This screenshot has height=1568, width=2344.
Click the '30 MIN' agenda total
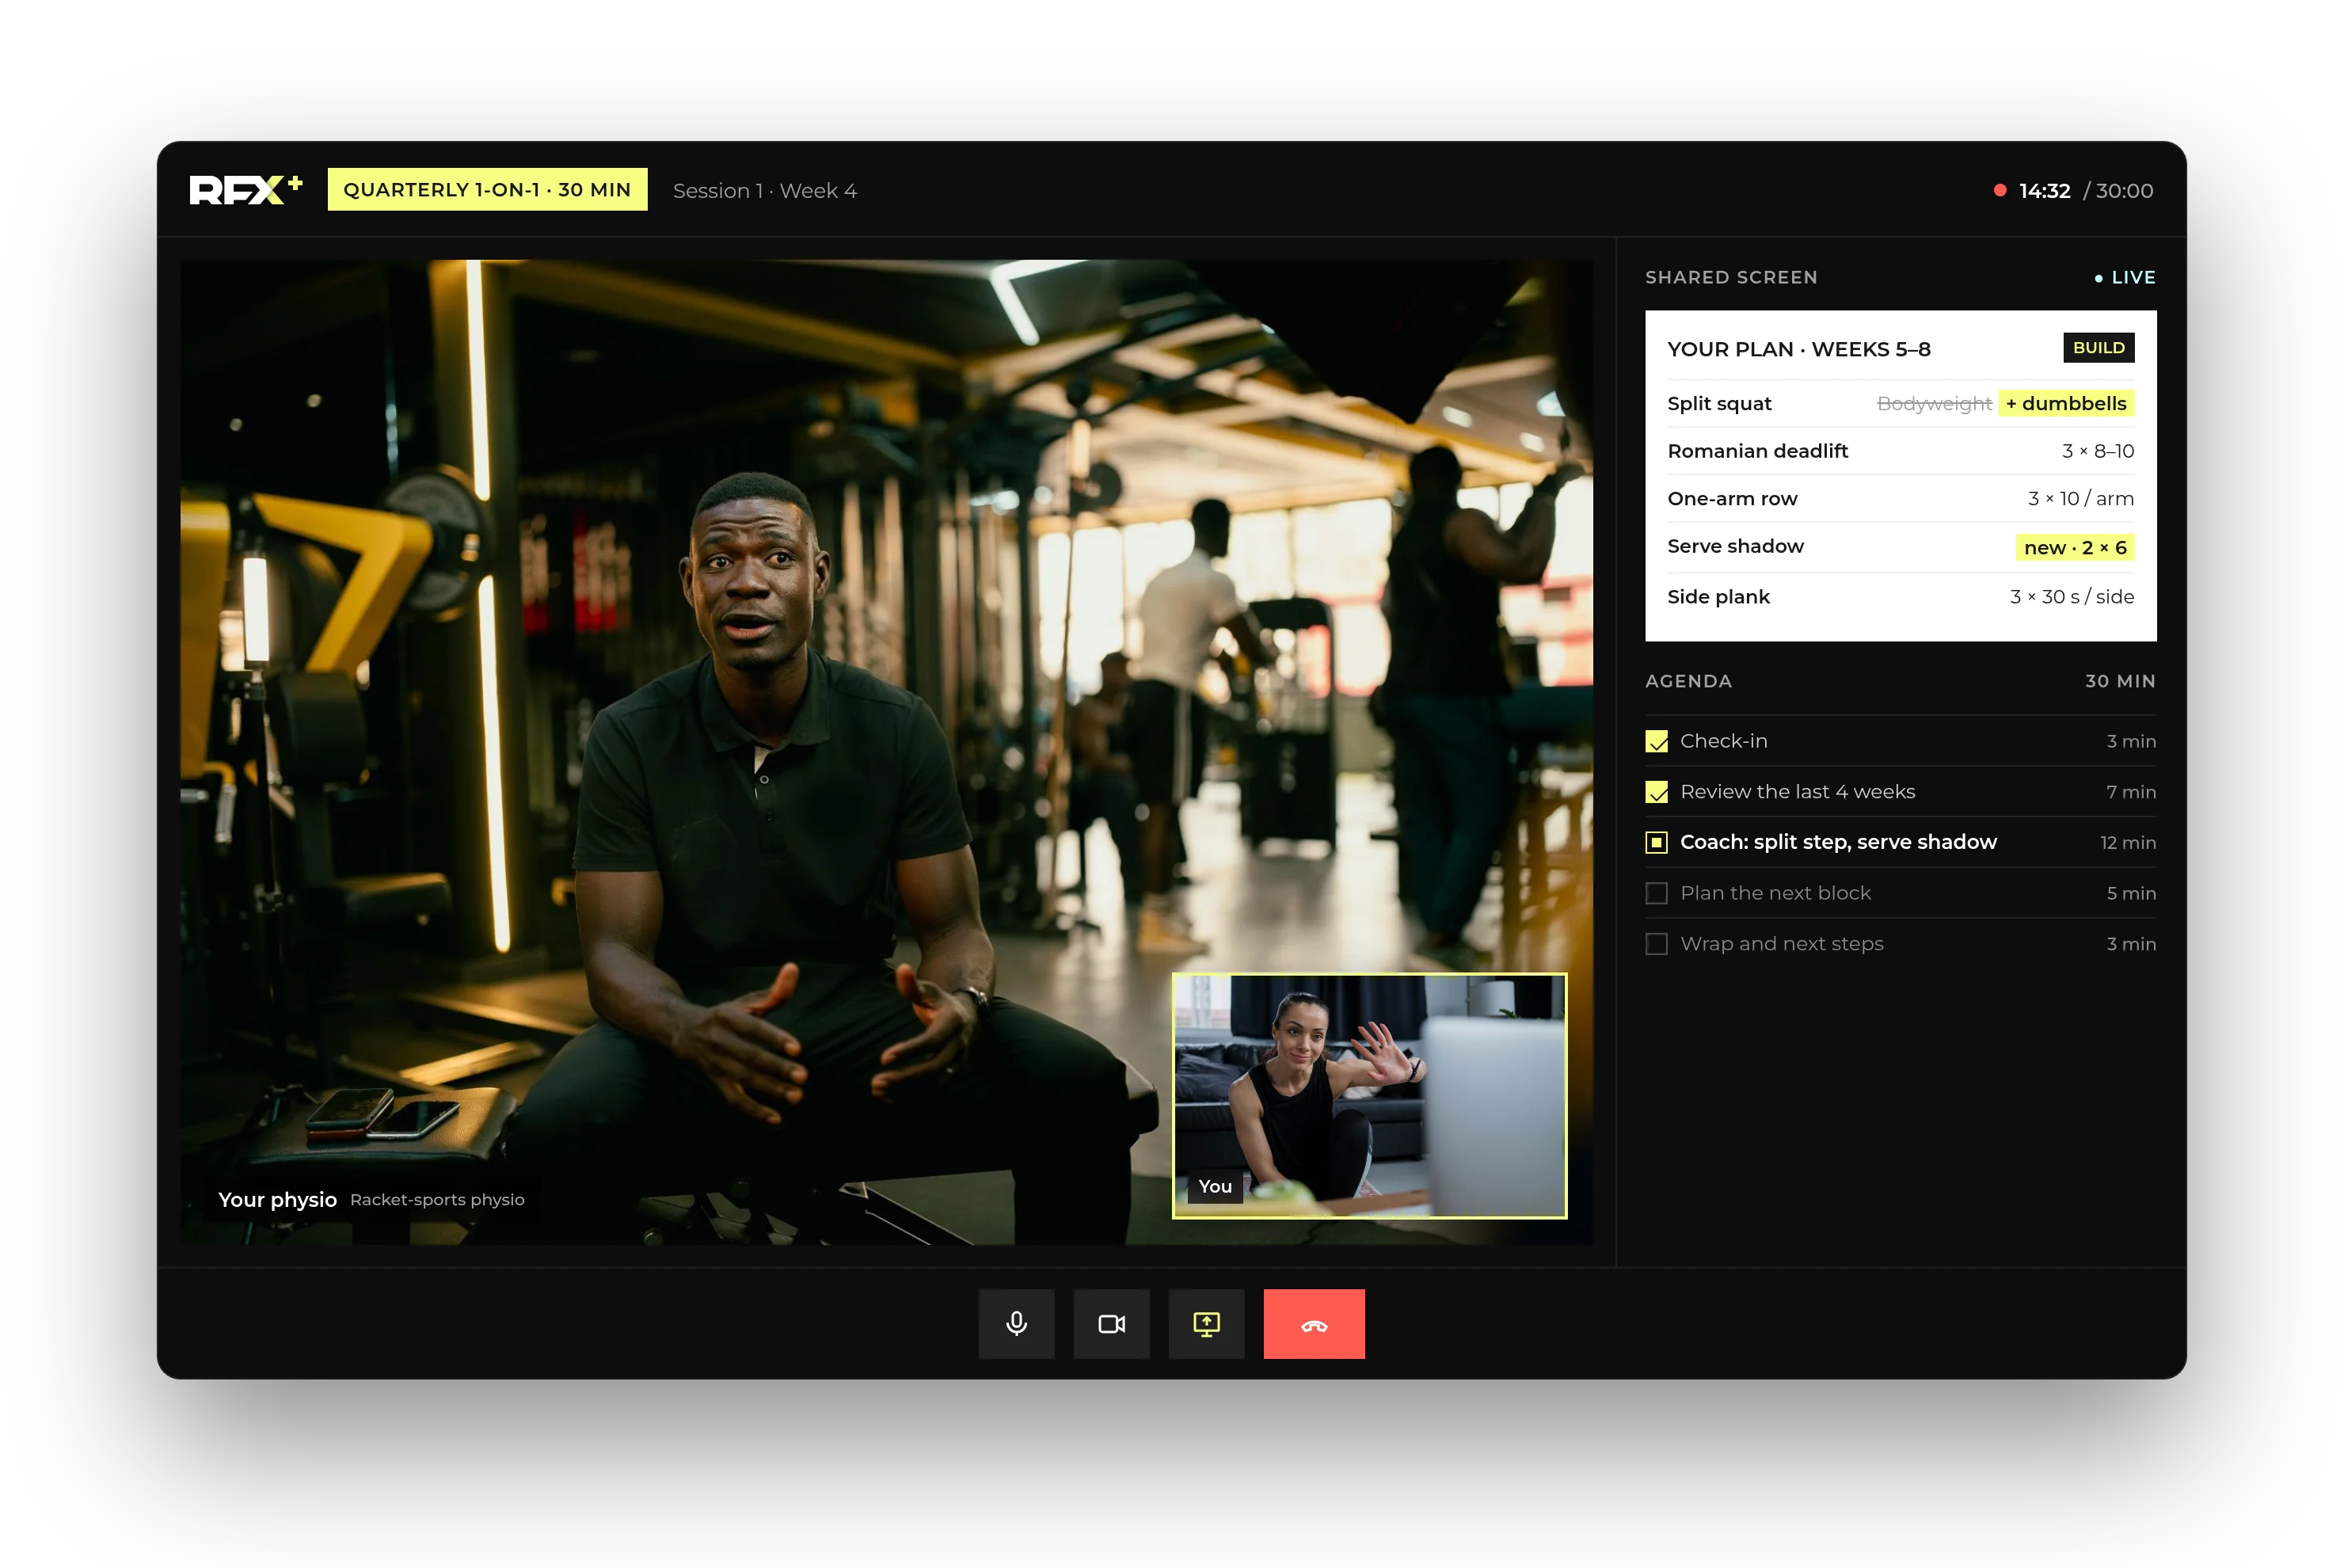[x=2120, y=681]
